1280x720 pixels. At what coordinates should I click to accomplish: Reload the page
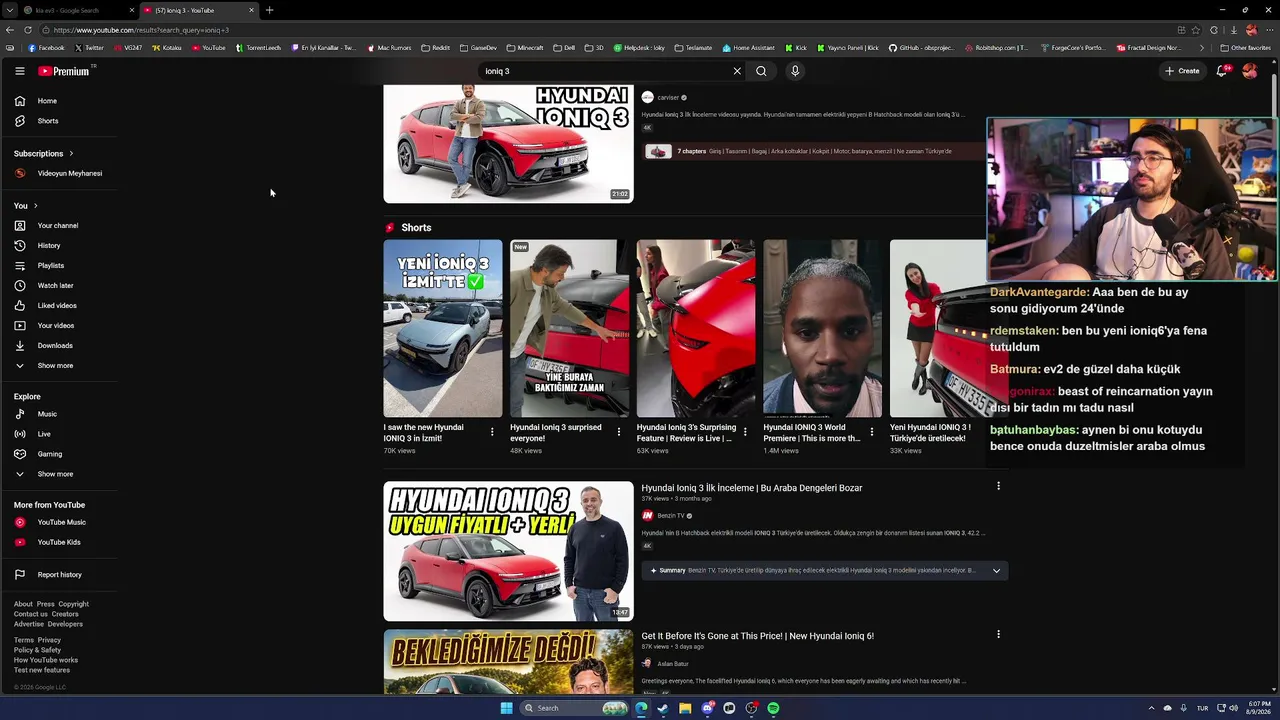[27, 30]
